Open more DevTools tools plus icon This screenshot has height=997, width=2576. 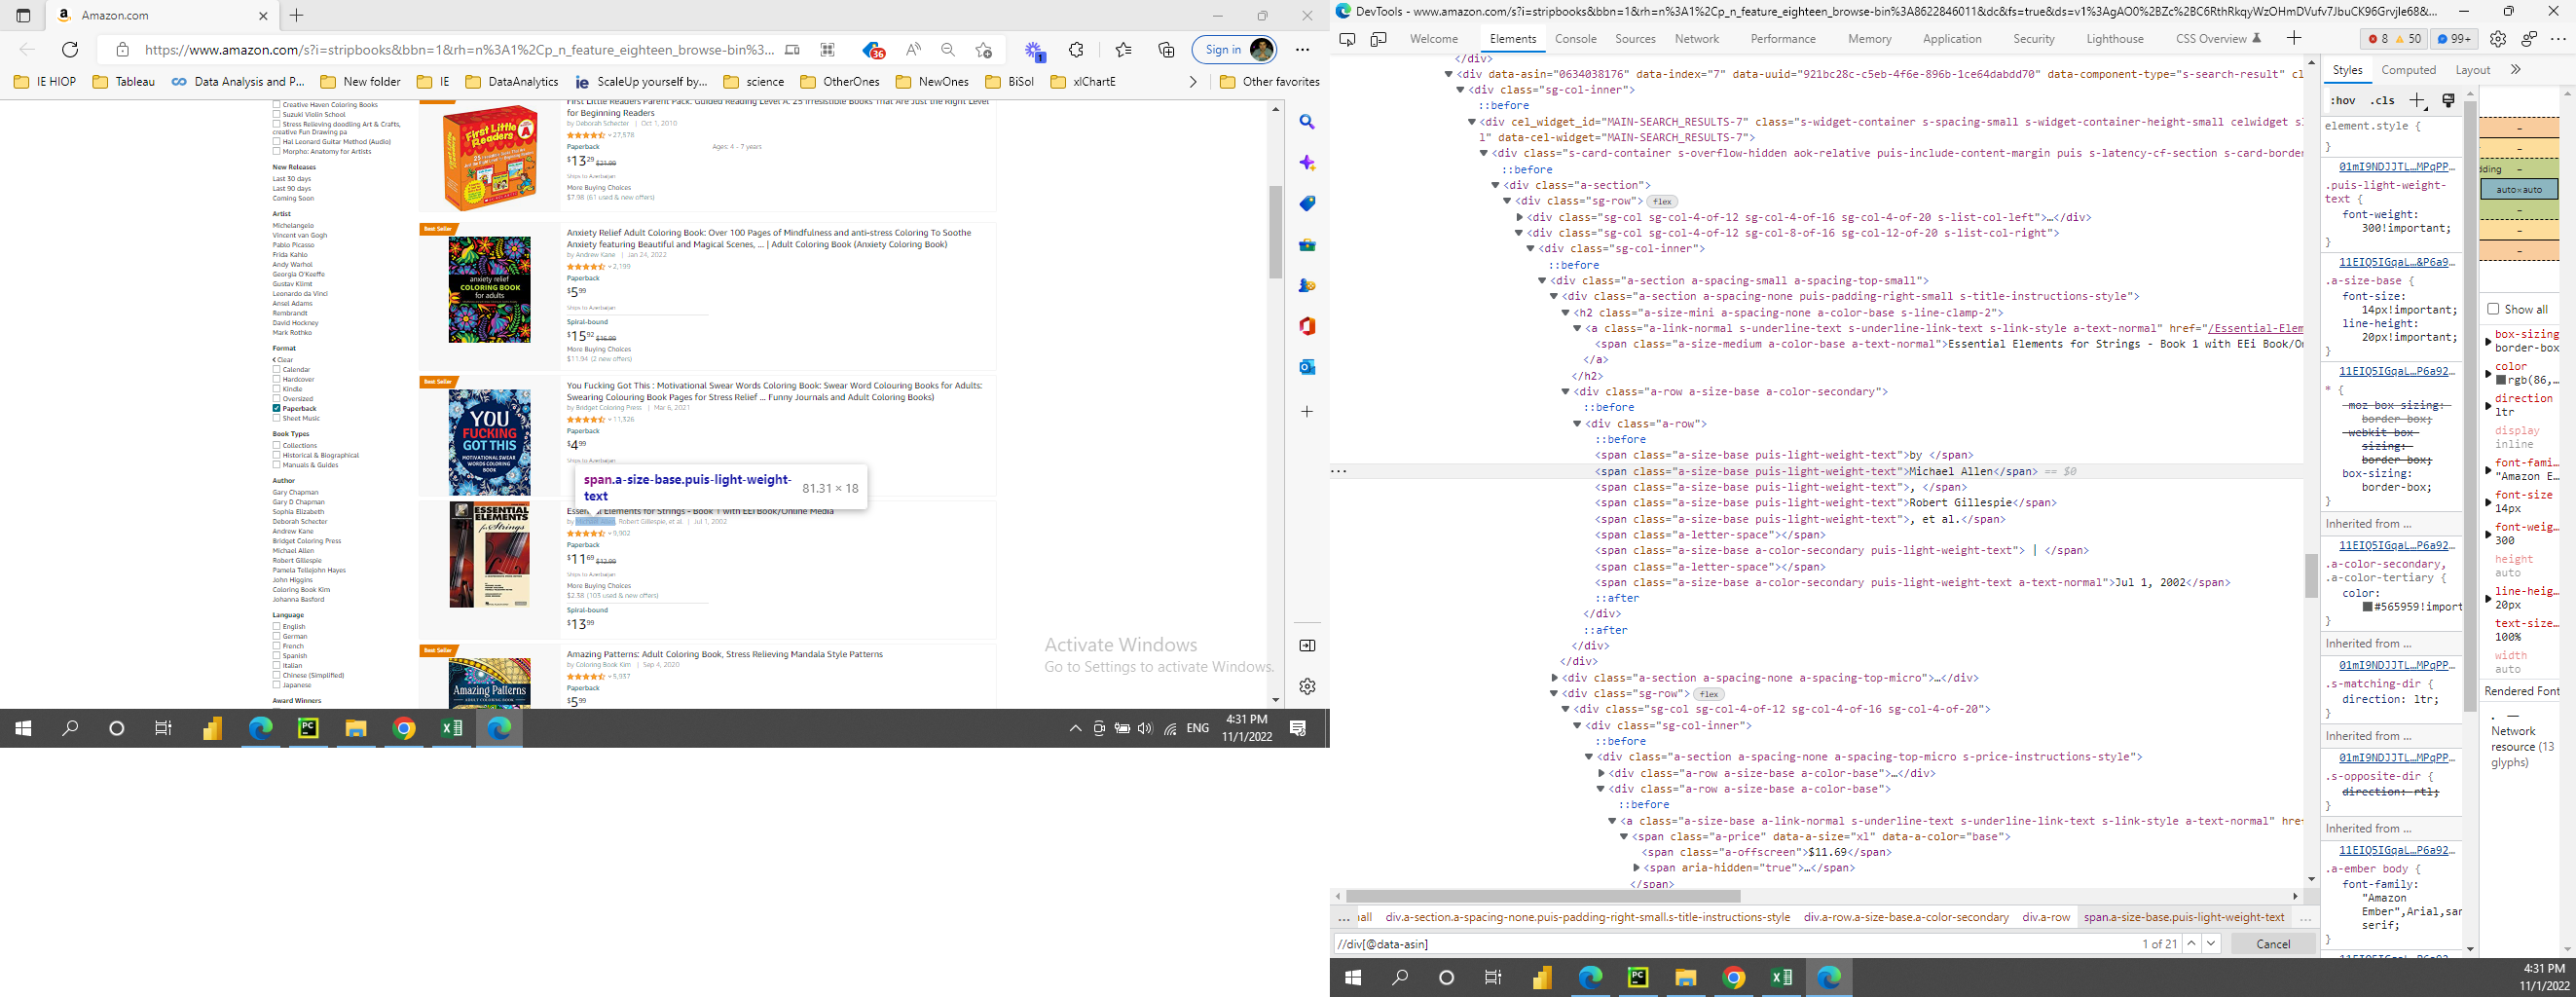pos(2294,38)
